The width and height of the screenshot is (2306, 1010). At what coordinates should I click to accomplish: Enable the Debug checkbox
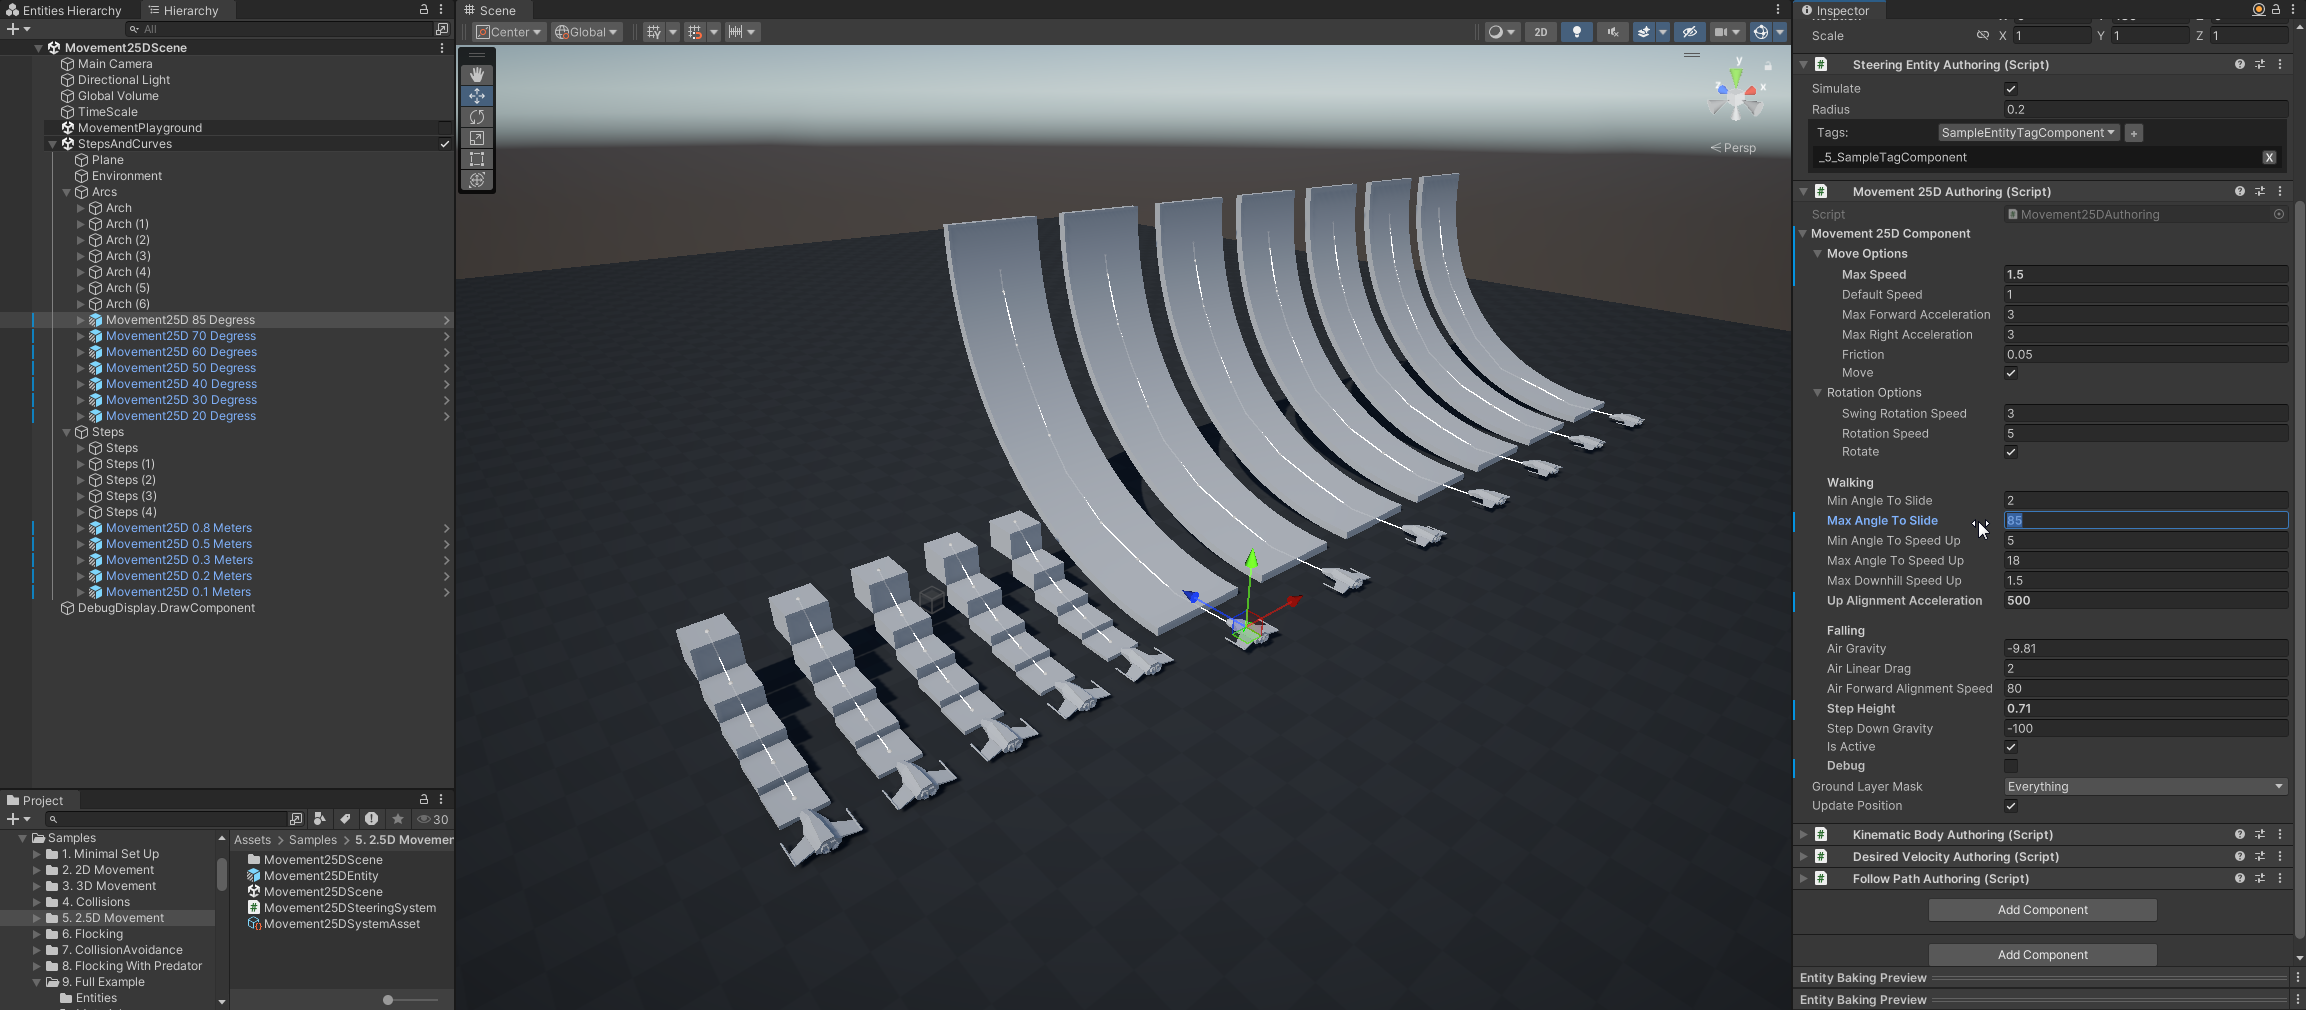click(2011, 766)
